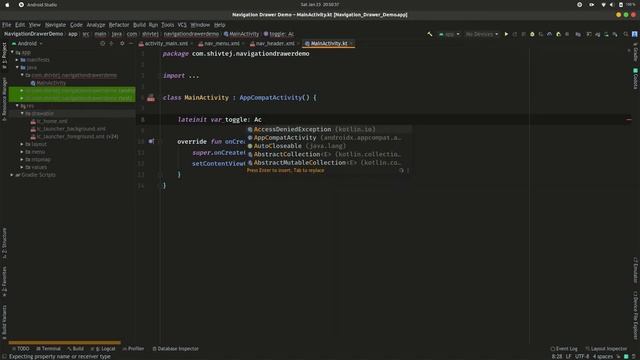This screenshot has height=360, width=640.
Task: Click the Debug app bug icon
Action: pos(532,34)
